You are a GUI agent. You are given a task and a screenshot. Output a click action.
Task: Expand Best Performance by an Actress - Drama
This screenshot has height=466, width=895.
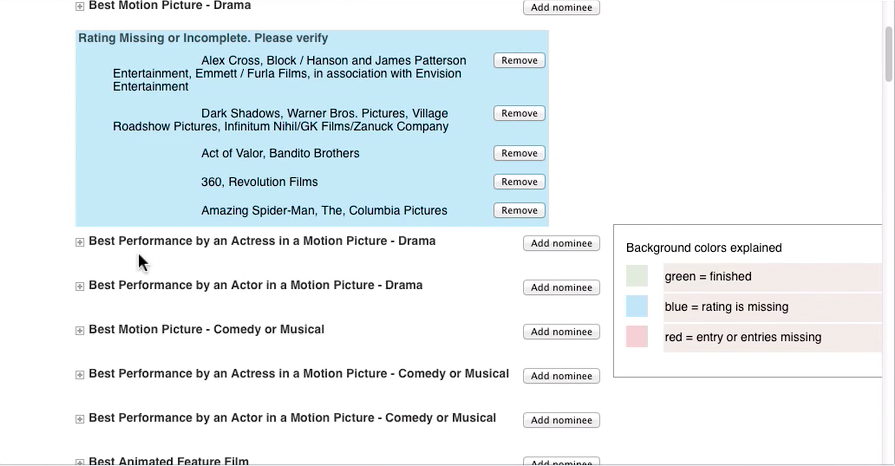click(x=80, y=242)
